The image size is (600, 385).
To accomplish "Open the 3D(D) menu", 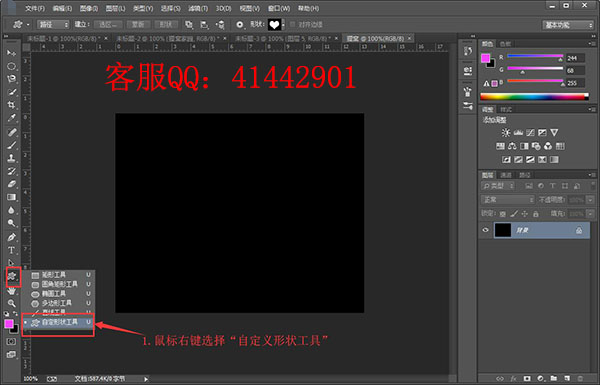I will pos(223,8).
